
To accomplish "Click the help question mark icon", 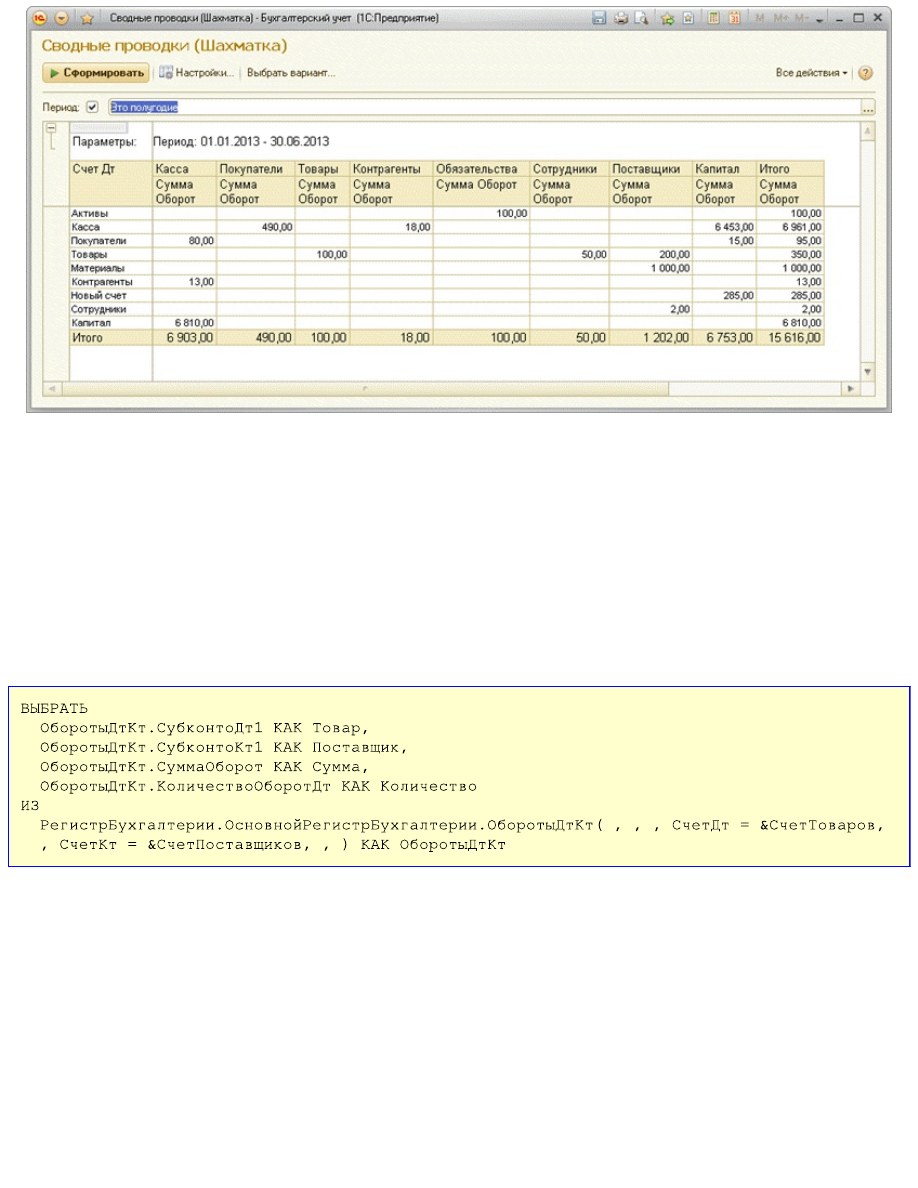I will tap(865, 73).
